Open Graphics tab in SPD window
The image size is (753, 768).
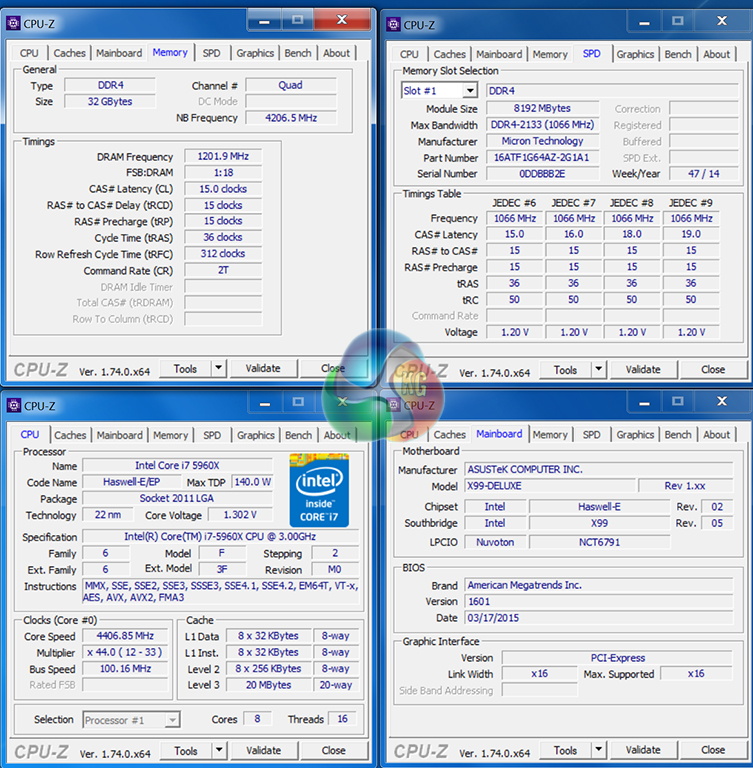(635, 54)
